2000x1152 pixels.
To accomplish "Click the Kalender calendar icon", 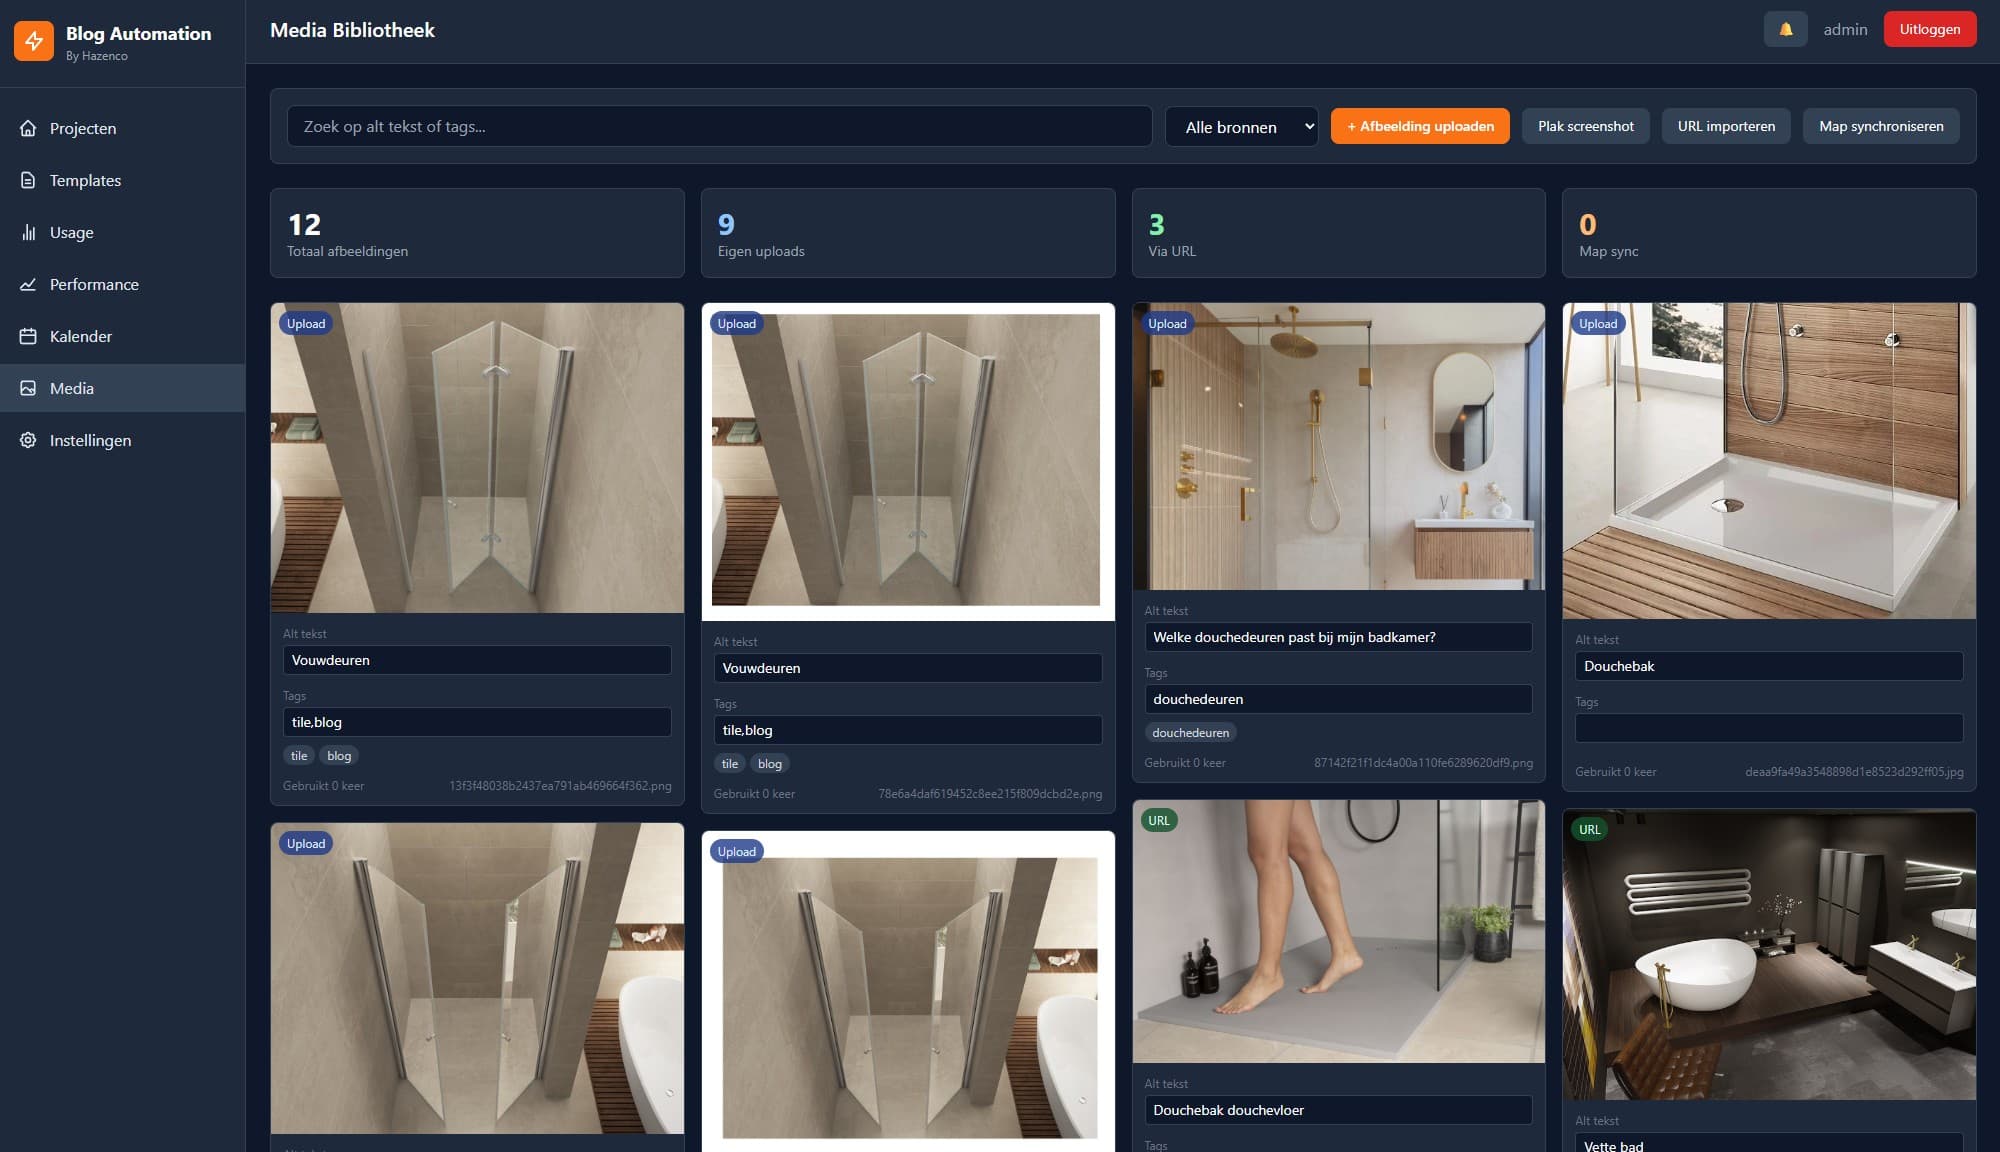I will (x=28, y=336).
